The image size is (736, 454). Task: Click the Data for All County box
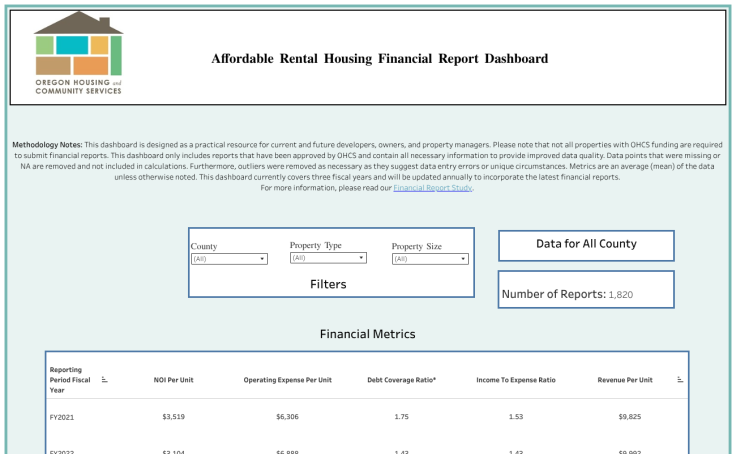586,244
